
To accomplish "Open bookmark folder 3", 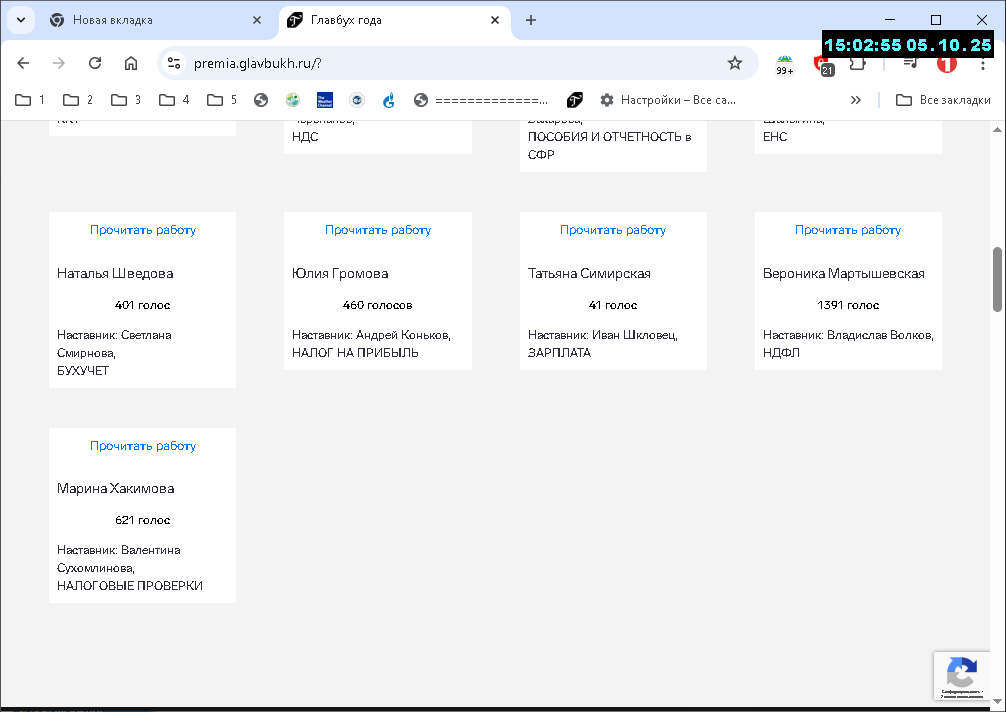I will click(x=126, y=100).
